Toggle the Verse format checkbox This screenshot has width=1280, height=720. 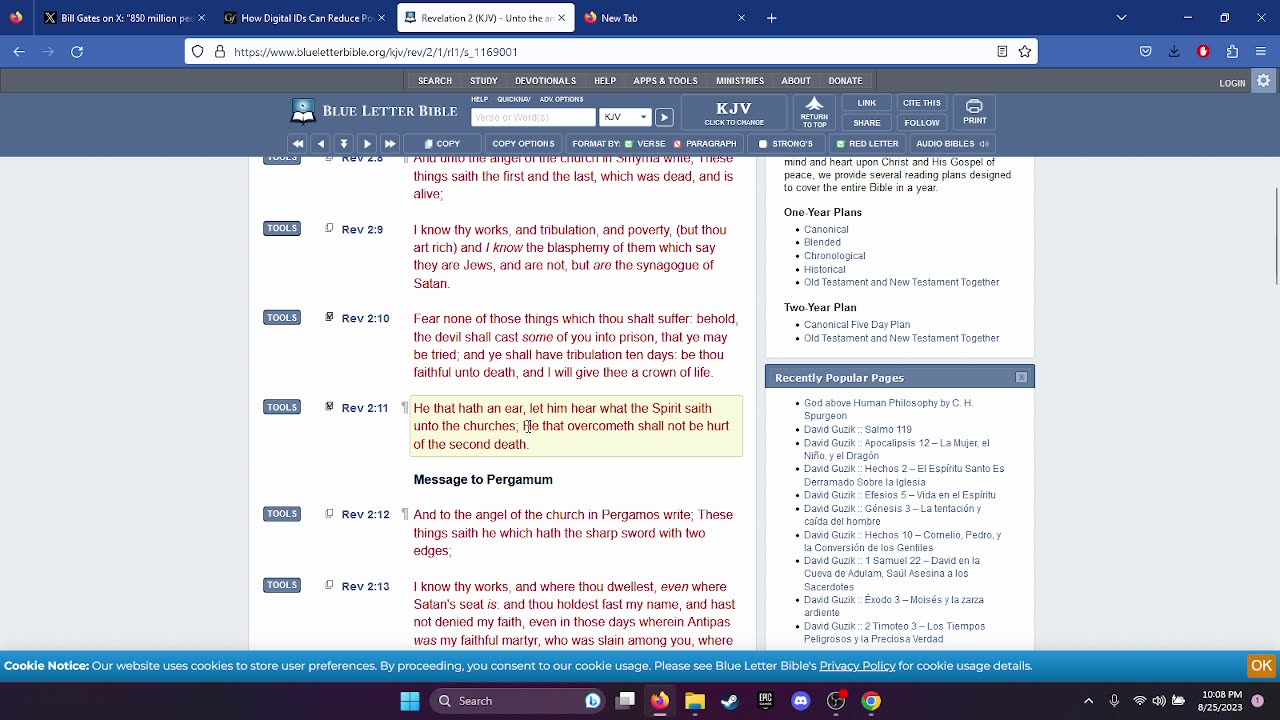(x=629, y=144)
